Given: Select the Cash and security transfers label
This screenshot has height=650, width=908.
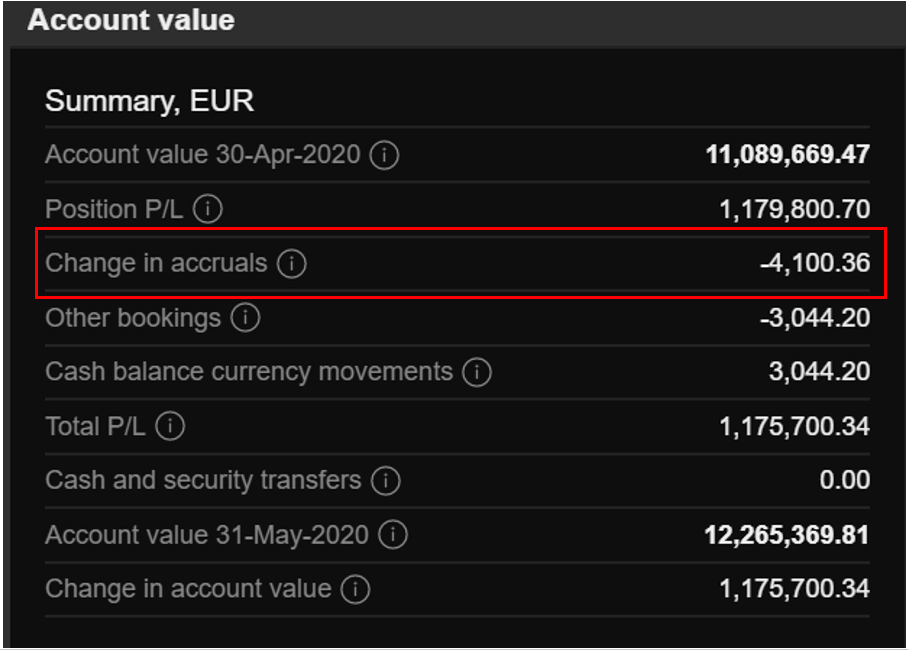Looking at the screenshot, I should tap(203, 481).
